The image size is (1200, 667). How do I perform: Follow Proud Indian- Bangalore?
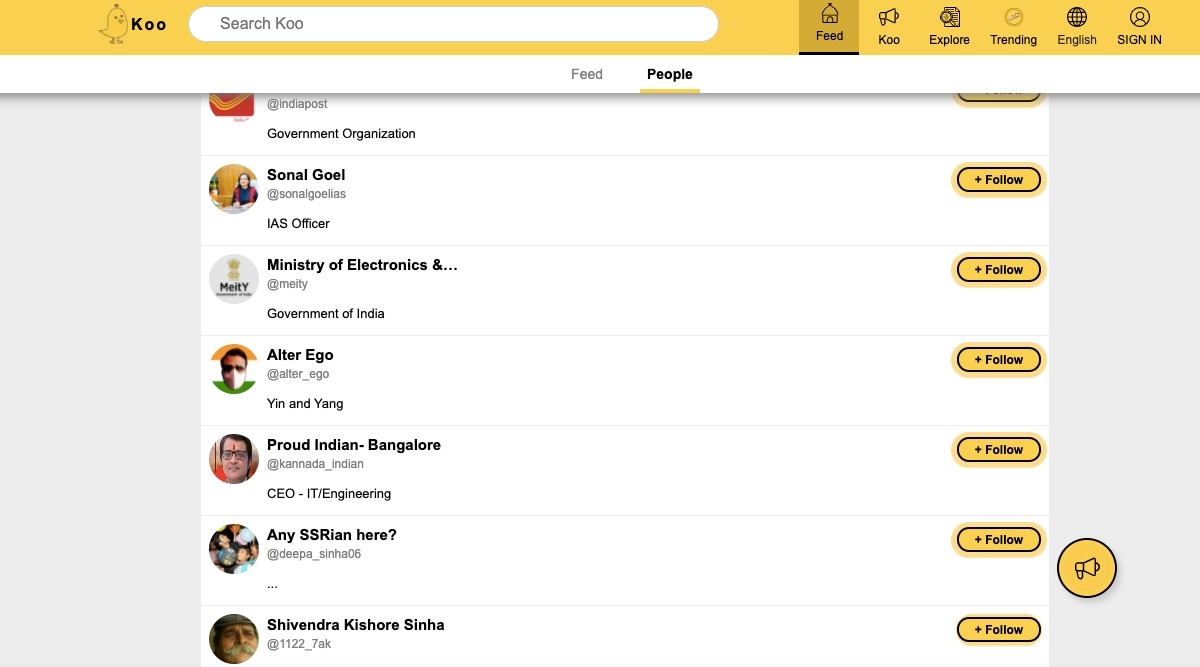[998, 449]
